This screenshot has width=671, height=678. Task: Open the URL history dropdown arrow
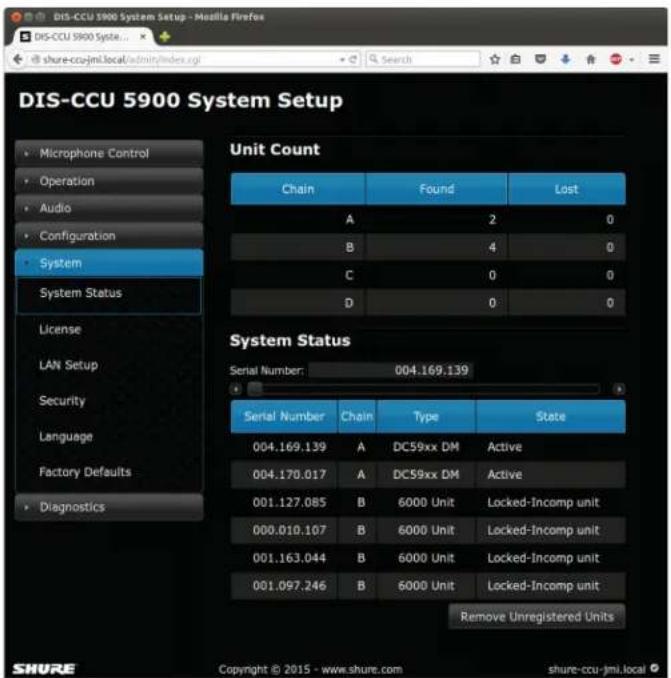click(x=342, y=60)
